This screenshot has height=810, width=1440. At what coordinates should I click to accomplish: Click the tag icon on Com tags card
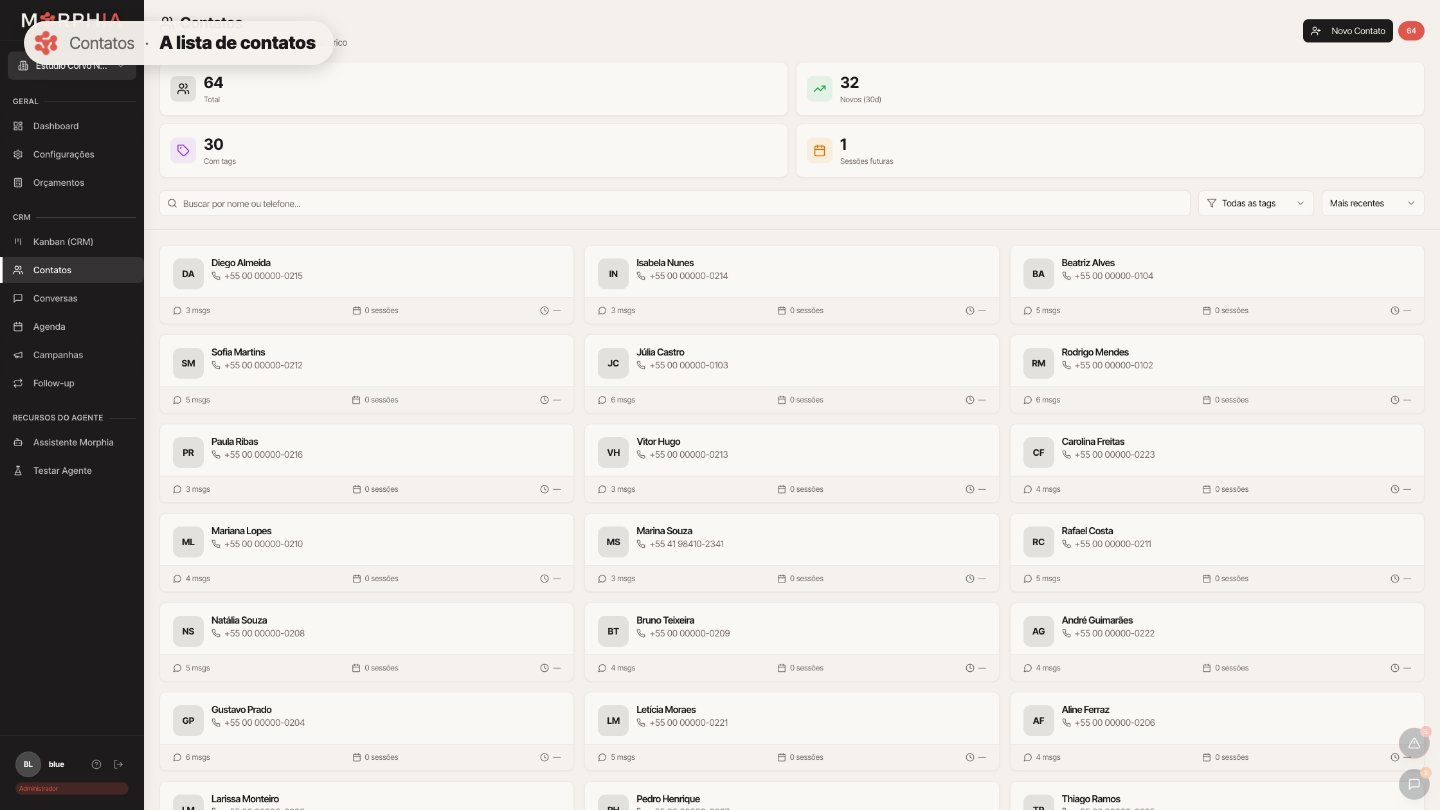[183, 151]
